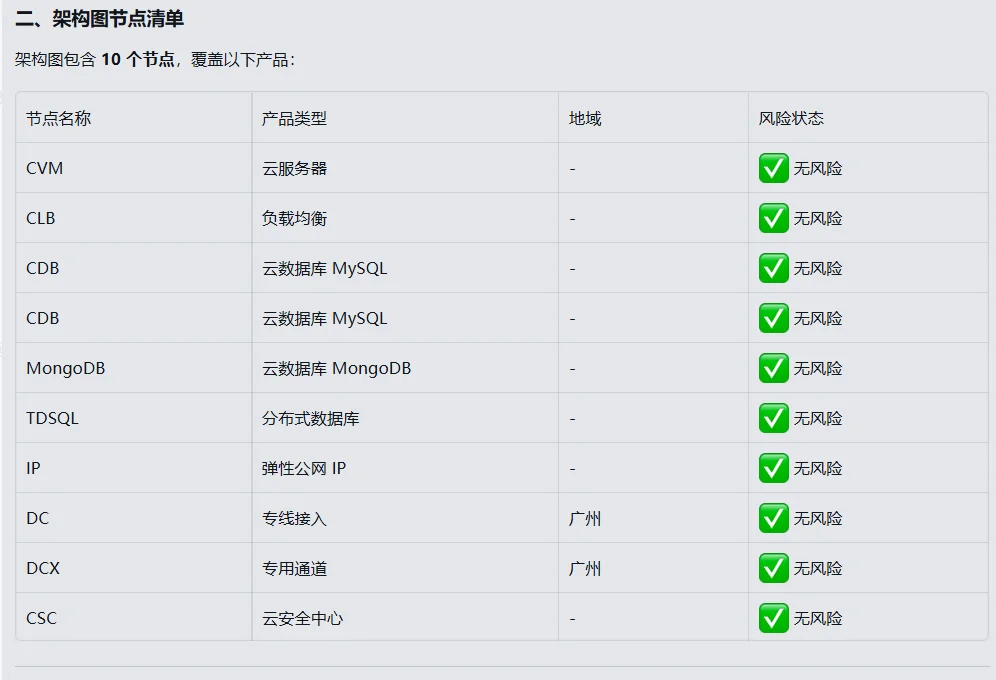This screenshot has height=680, width=996.
Task: Click the 风险状态 column header
Action: coord(791,118)
